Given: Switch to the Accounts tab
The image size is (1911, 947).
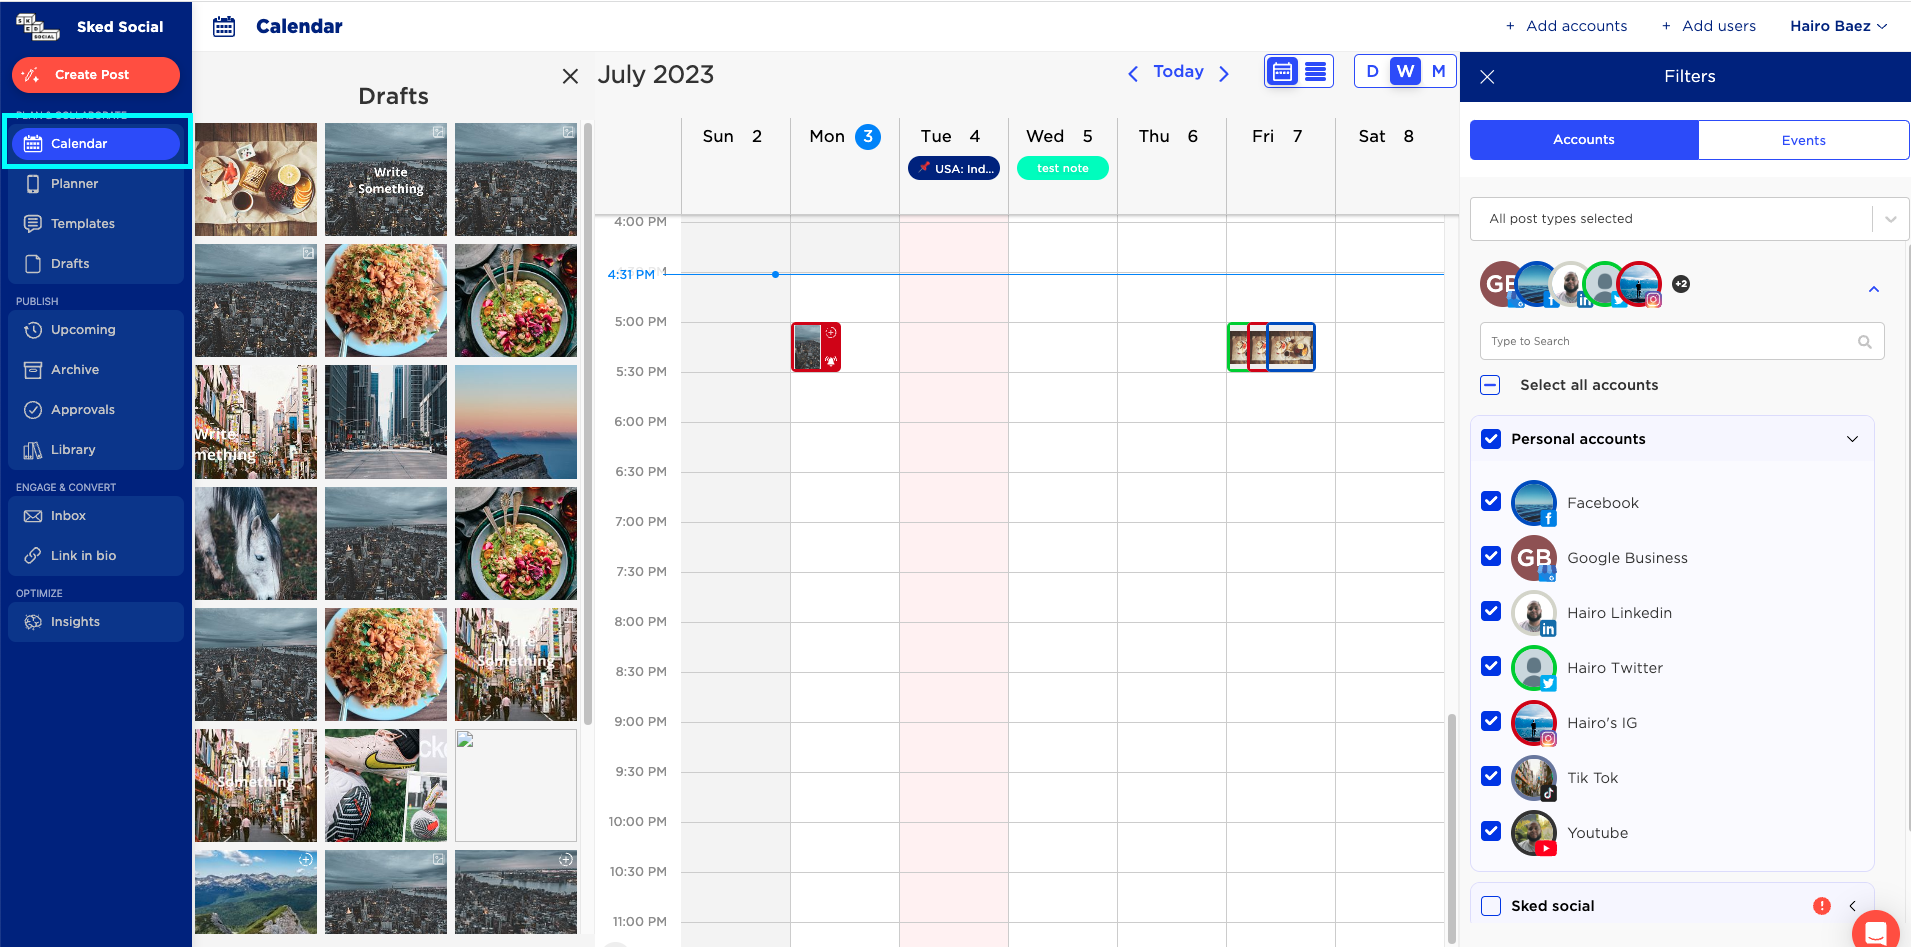Looking at the screenshot, I should pyautogui.click(x=1584, y=140).
